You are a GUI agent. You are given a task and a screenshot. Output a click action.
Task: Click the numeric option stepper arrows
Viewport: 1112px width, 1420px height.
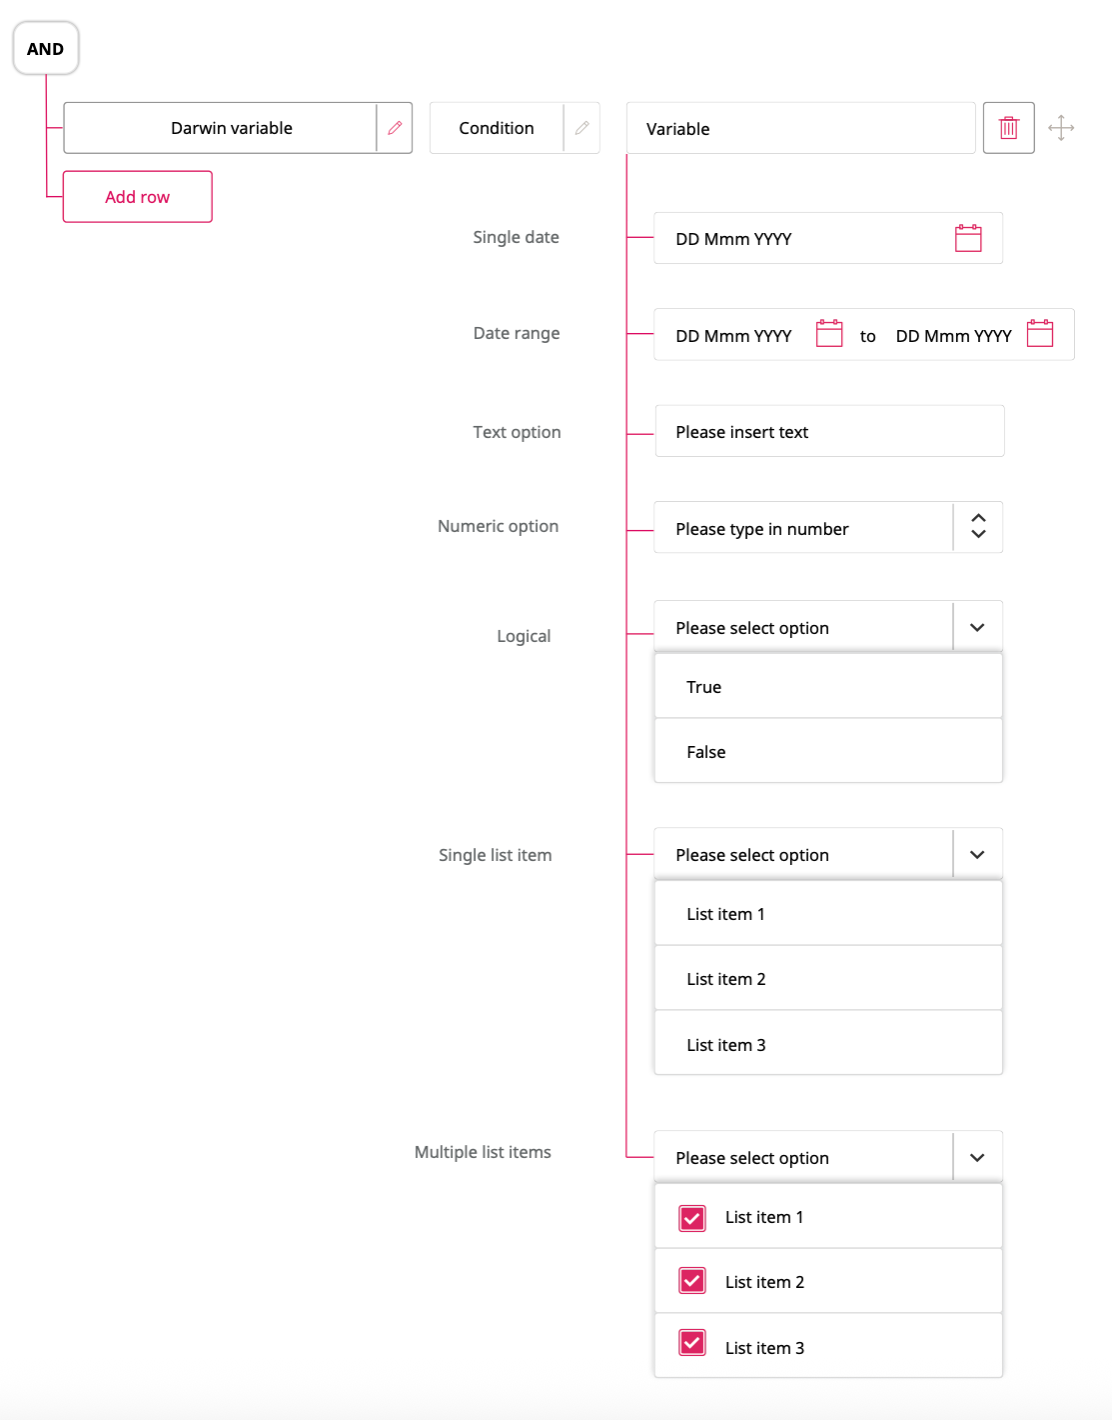978,526
